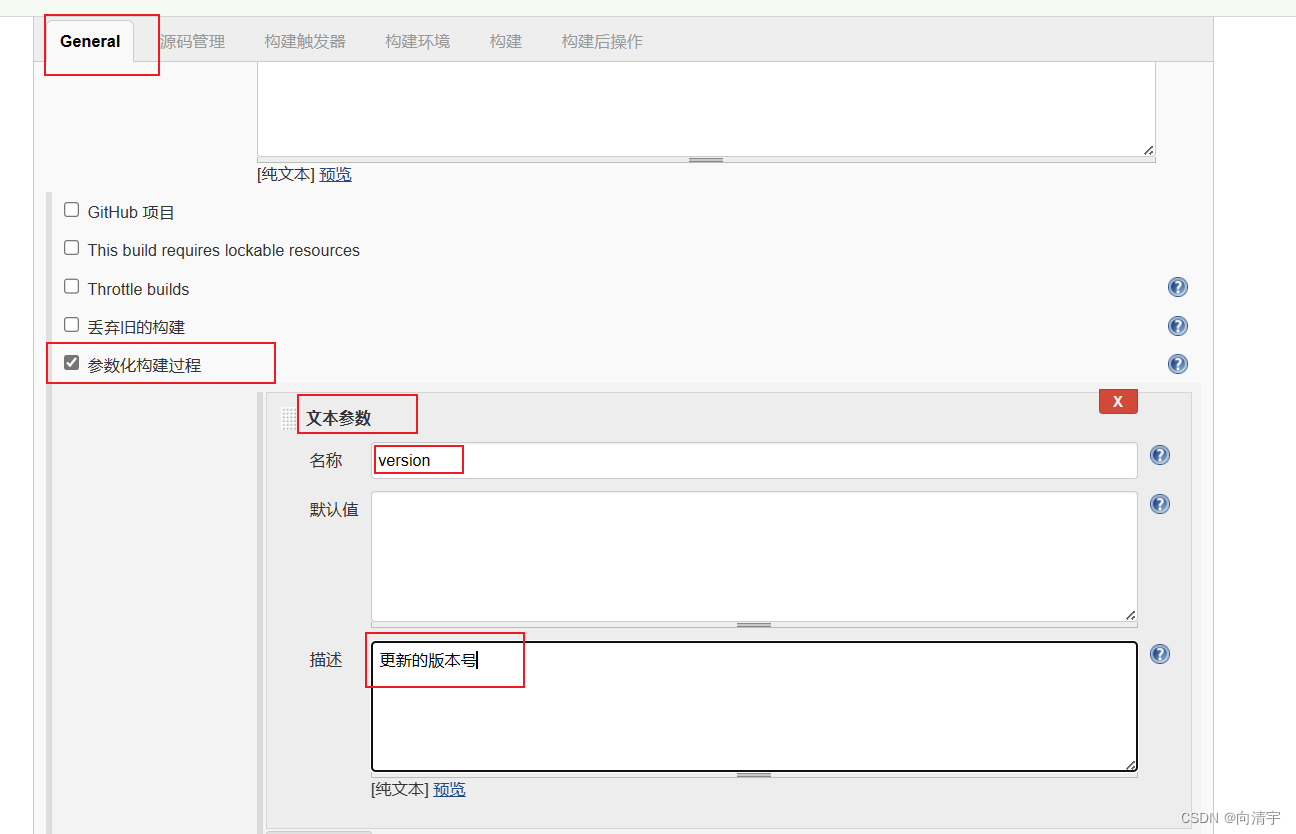
Task: Grab the 文本参数 drag handle
Action: [x=288, y=418]
